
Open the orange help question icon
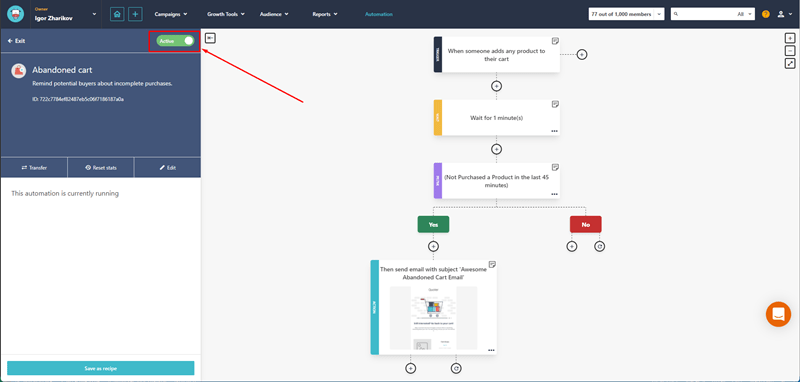pyautogui.click(x=765, y=14)
